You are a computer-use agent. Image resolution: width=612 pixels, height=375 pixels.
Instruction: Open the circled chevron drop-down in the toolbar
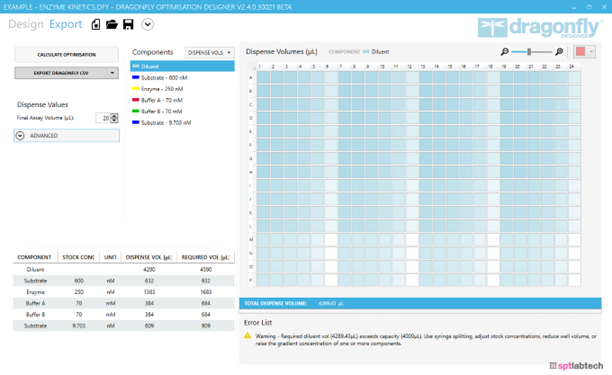tap(148, 25)
